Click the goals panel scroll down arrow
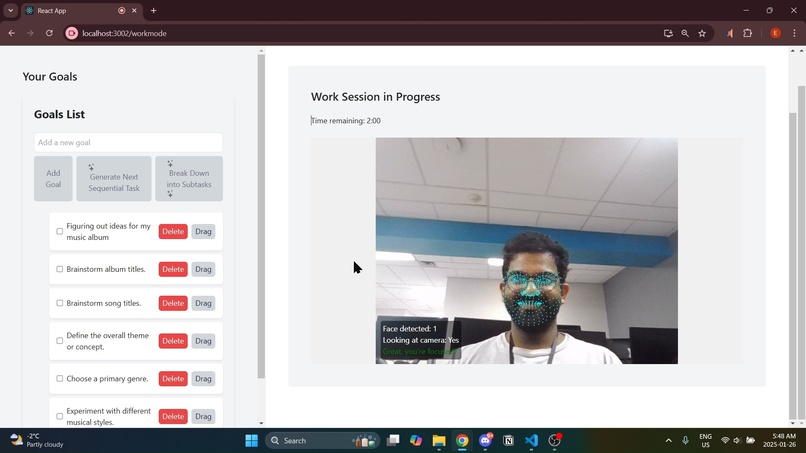The image size is (806, 453). pyautogui.click(x=261, y=423)
